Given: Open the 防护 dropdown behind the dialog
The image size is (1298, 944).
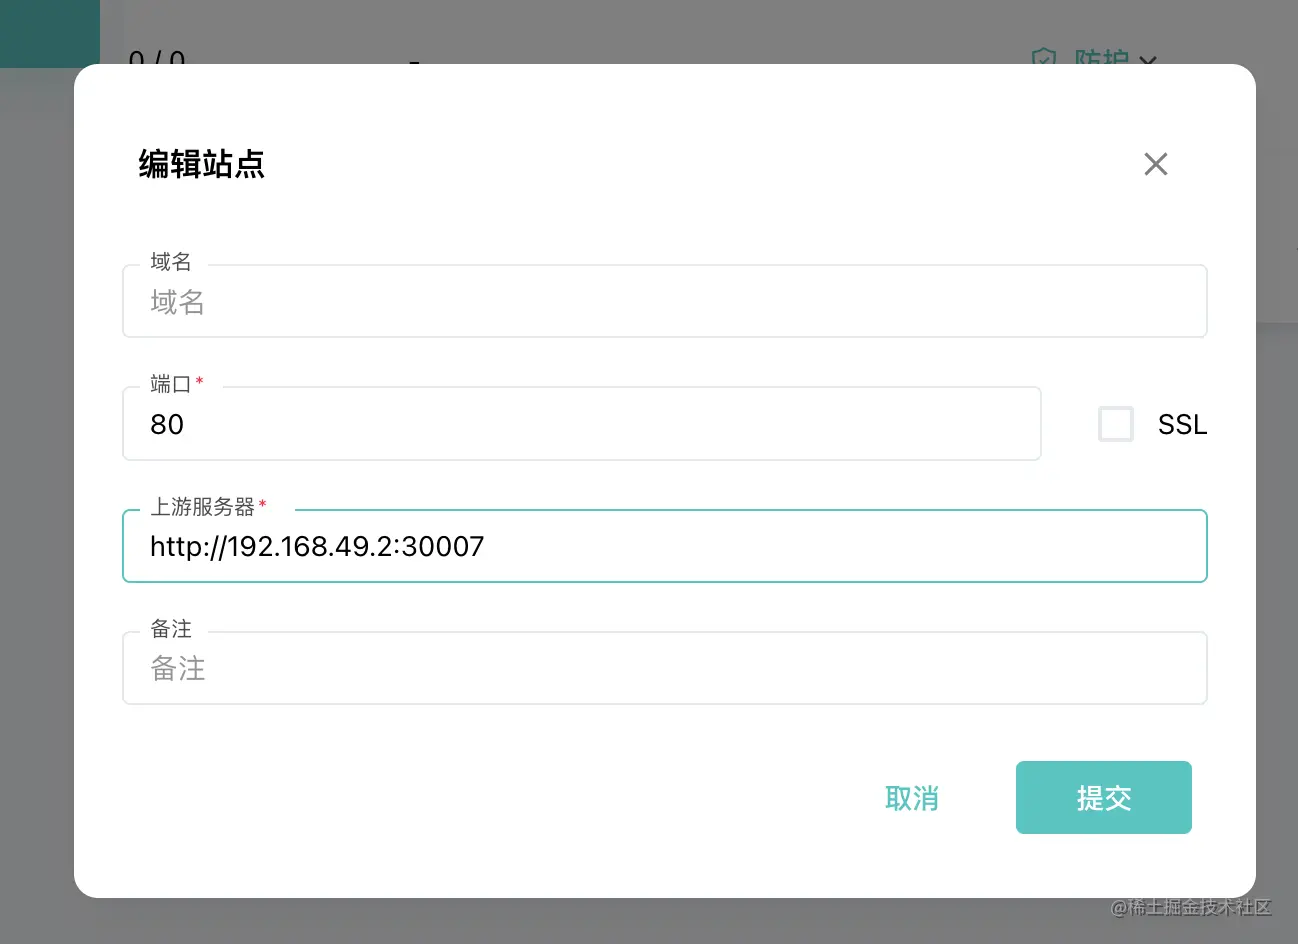Looking at the screenshot, I should (1101, 58).
